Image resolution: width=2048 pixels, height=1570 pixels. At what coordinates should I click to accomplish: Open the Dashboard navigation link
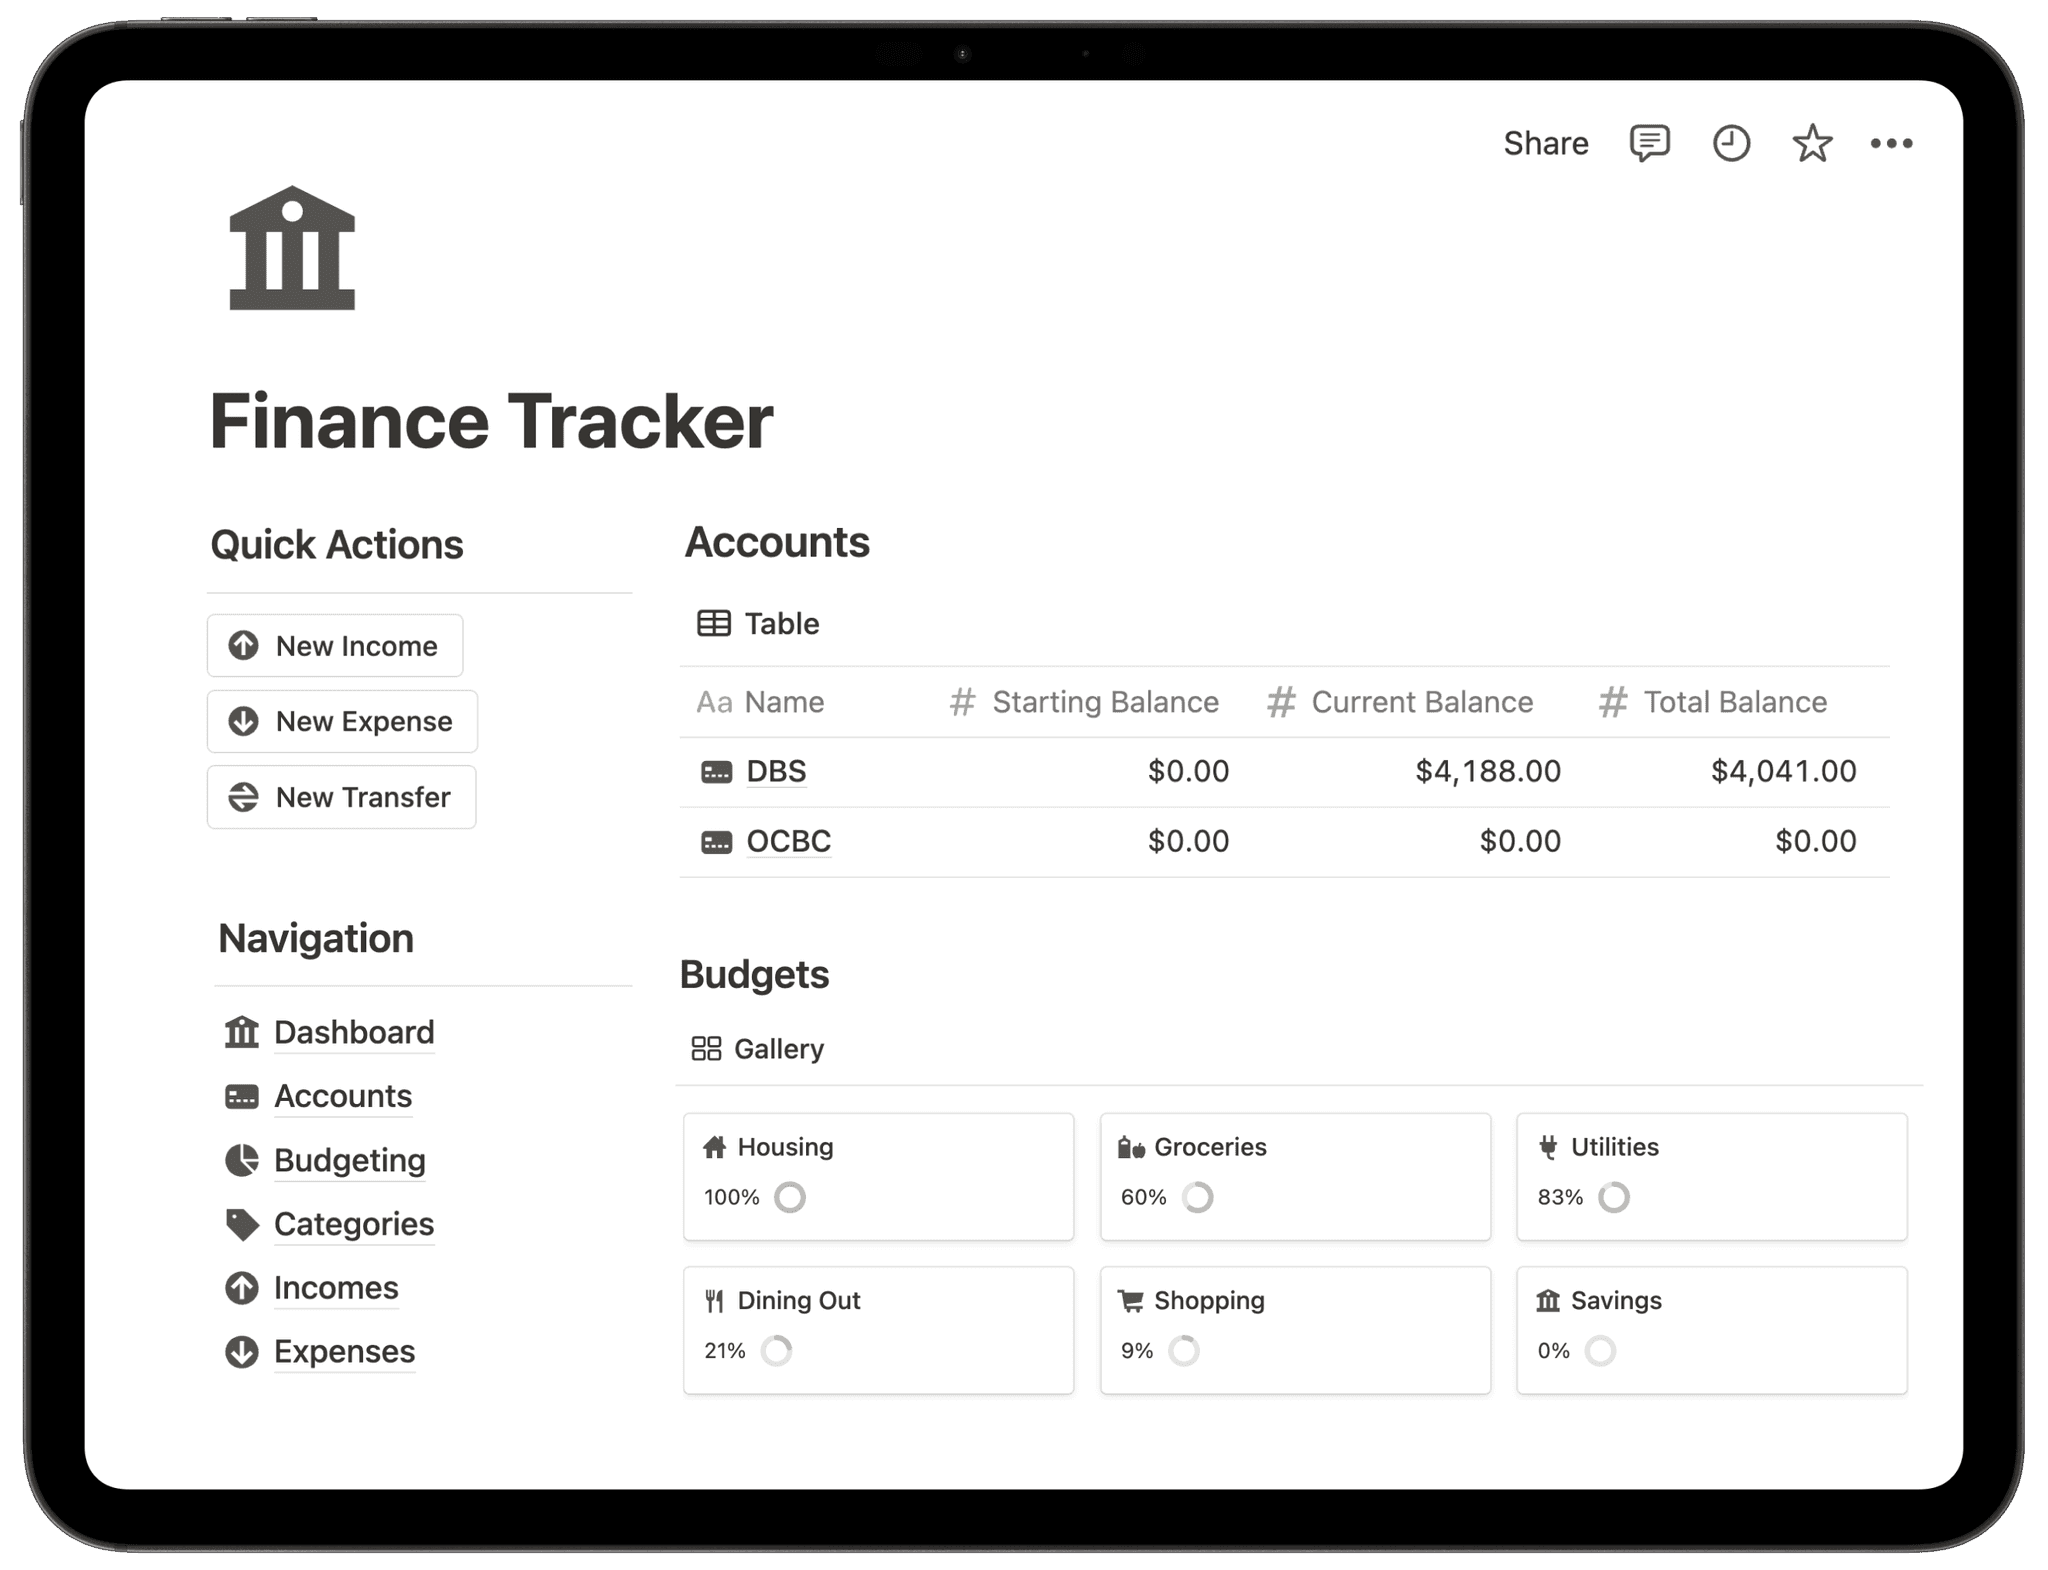click(x=353, y=1032)
